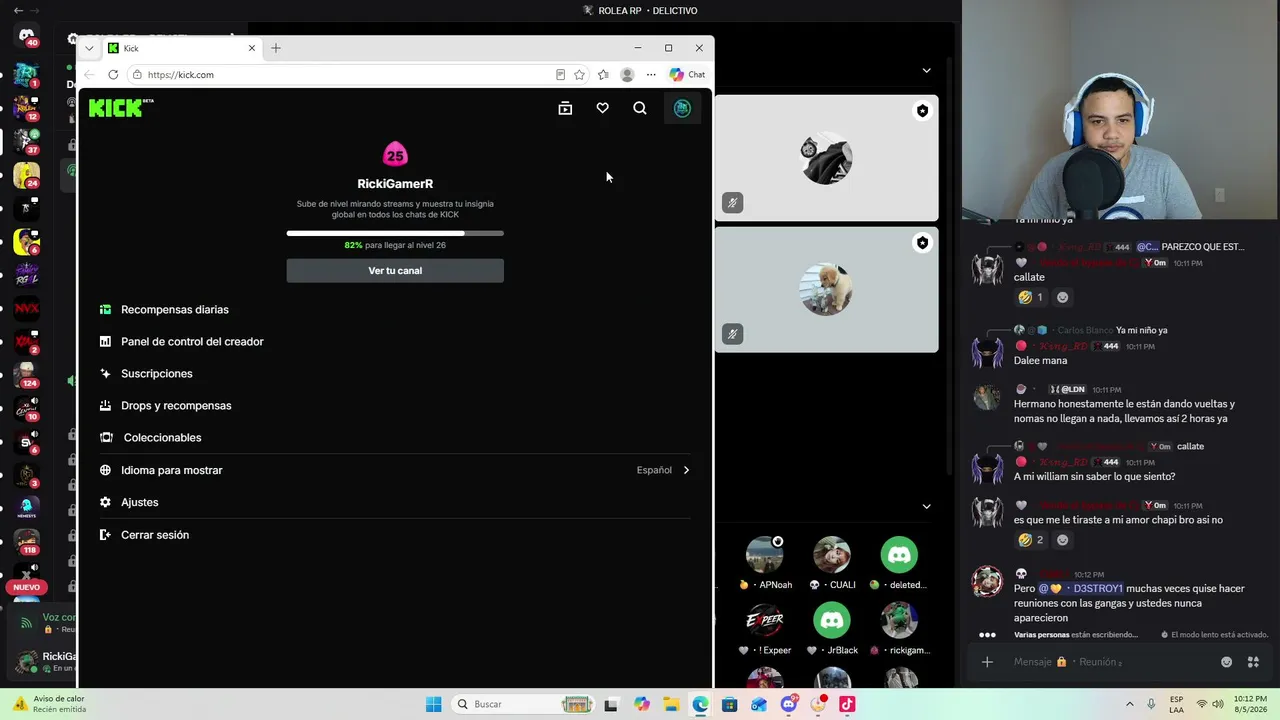Click the Panel de control chart icon

pyautogui.click(x=105, y=342)
